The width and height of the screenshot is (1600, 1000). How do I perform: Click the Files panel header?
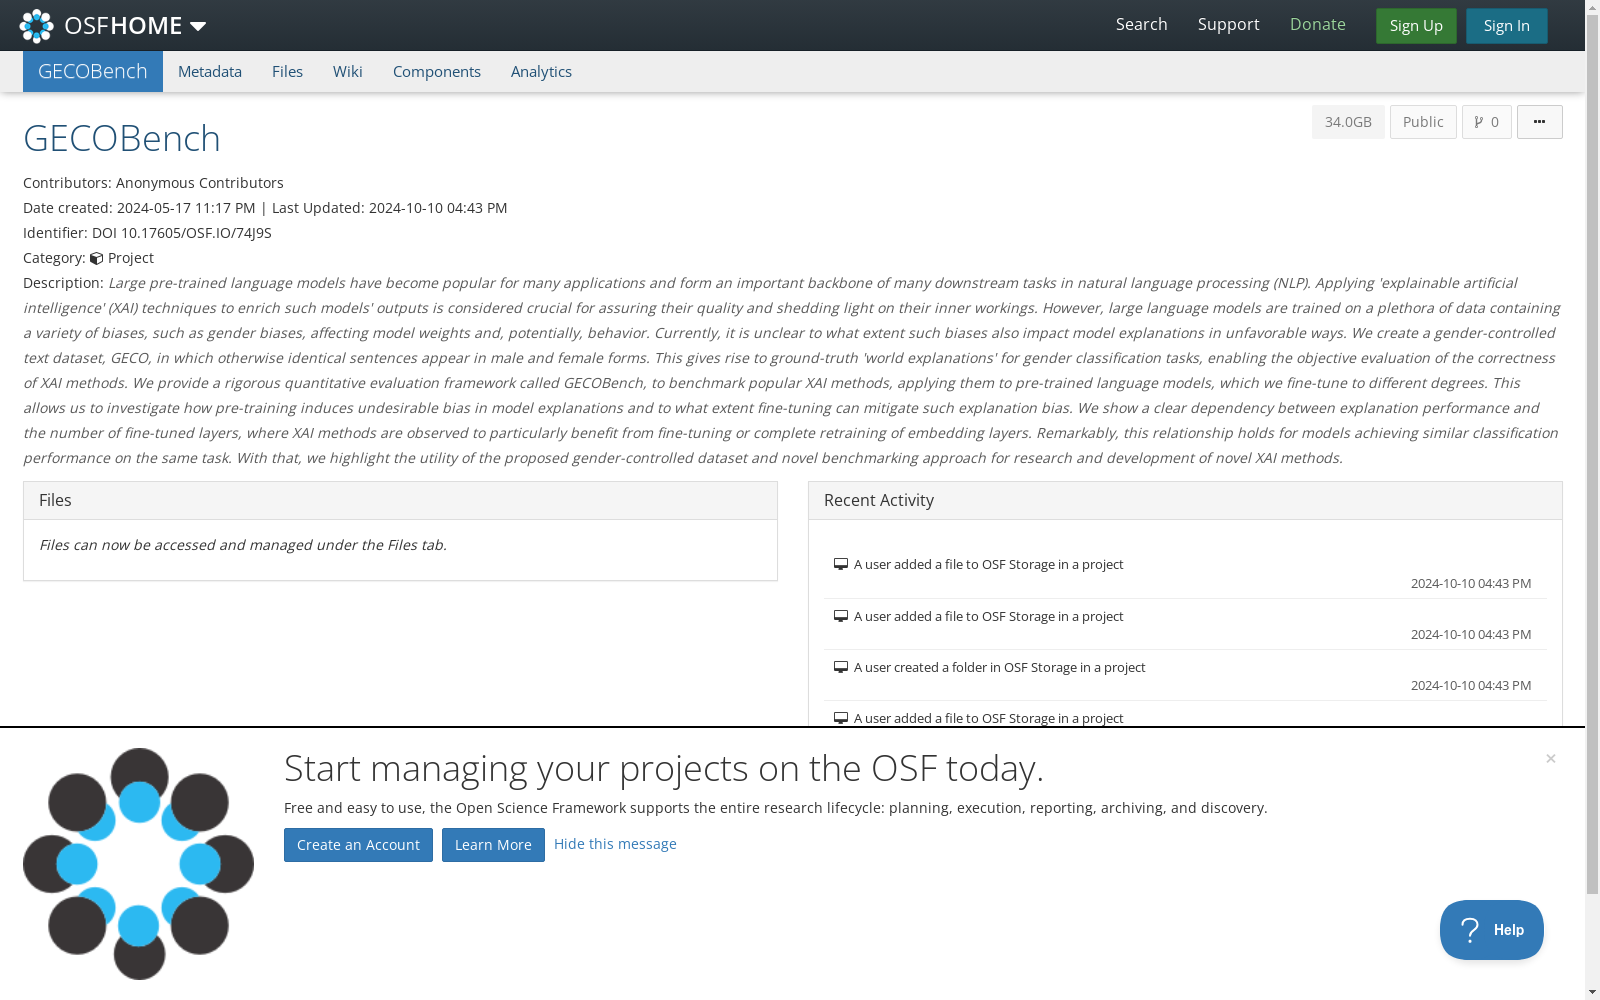400,501
